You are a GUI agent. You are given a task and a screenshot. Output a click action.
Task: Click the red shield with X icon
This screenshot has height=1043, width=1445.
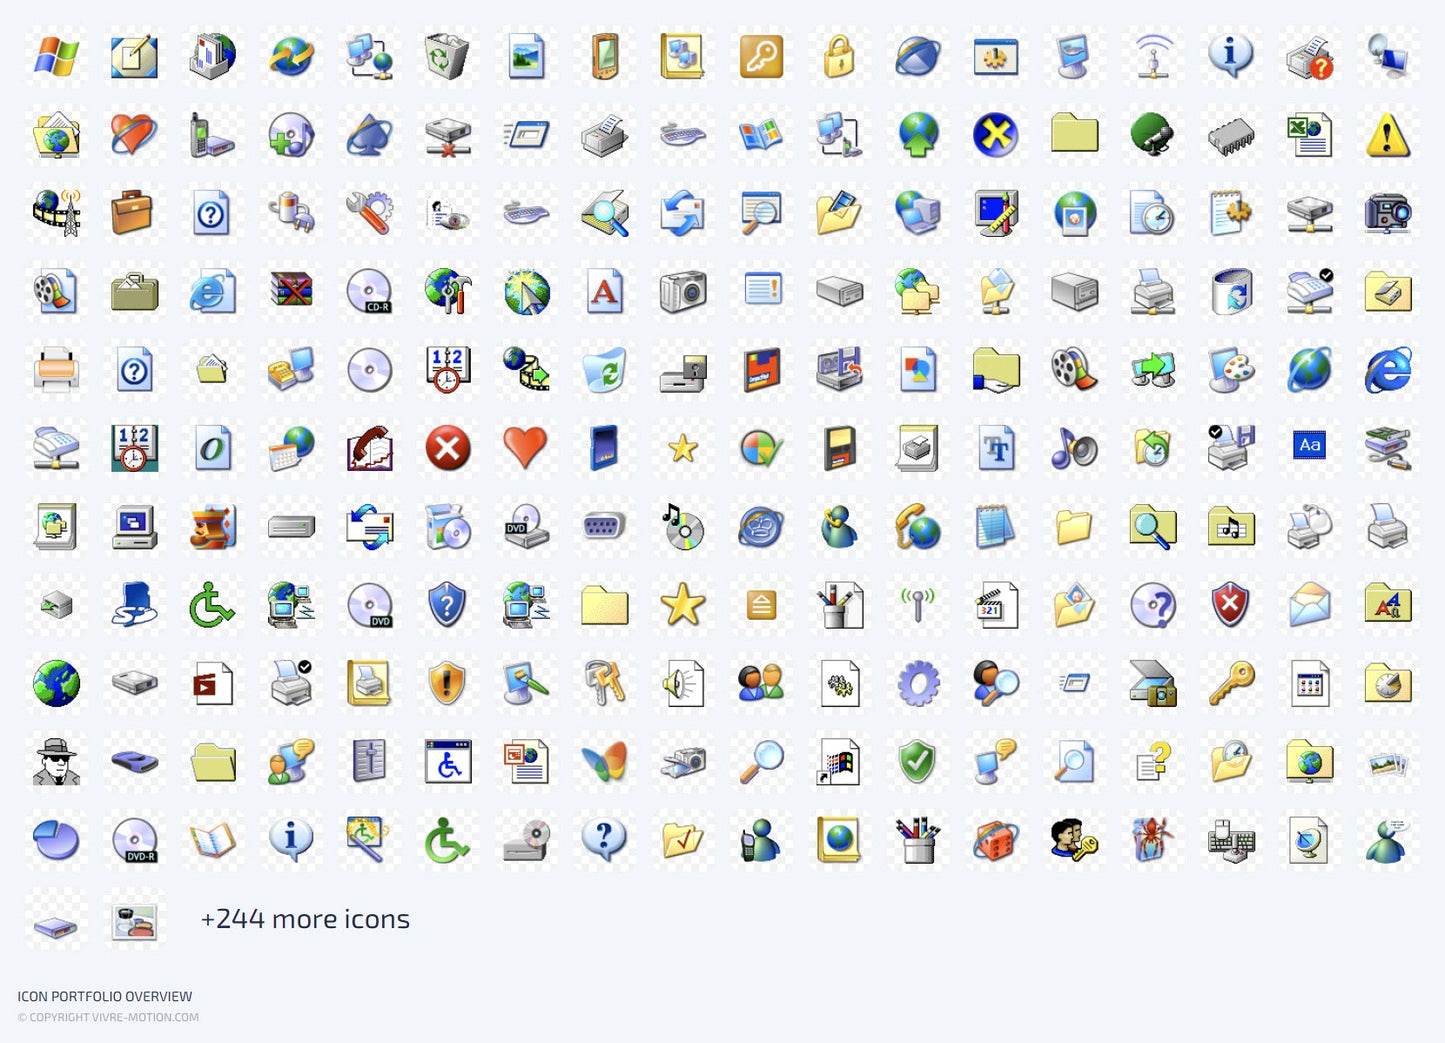coord(1230,605)
